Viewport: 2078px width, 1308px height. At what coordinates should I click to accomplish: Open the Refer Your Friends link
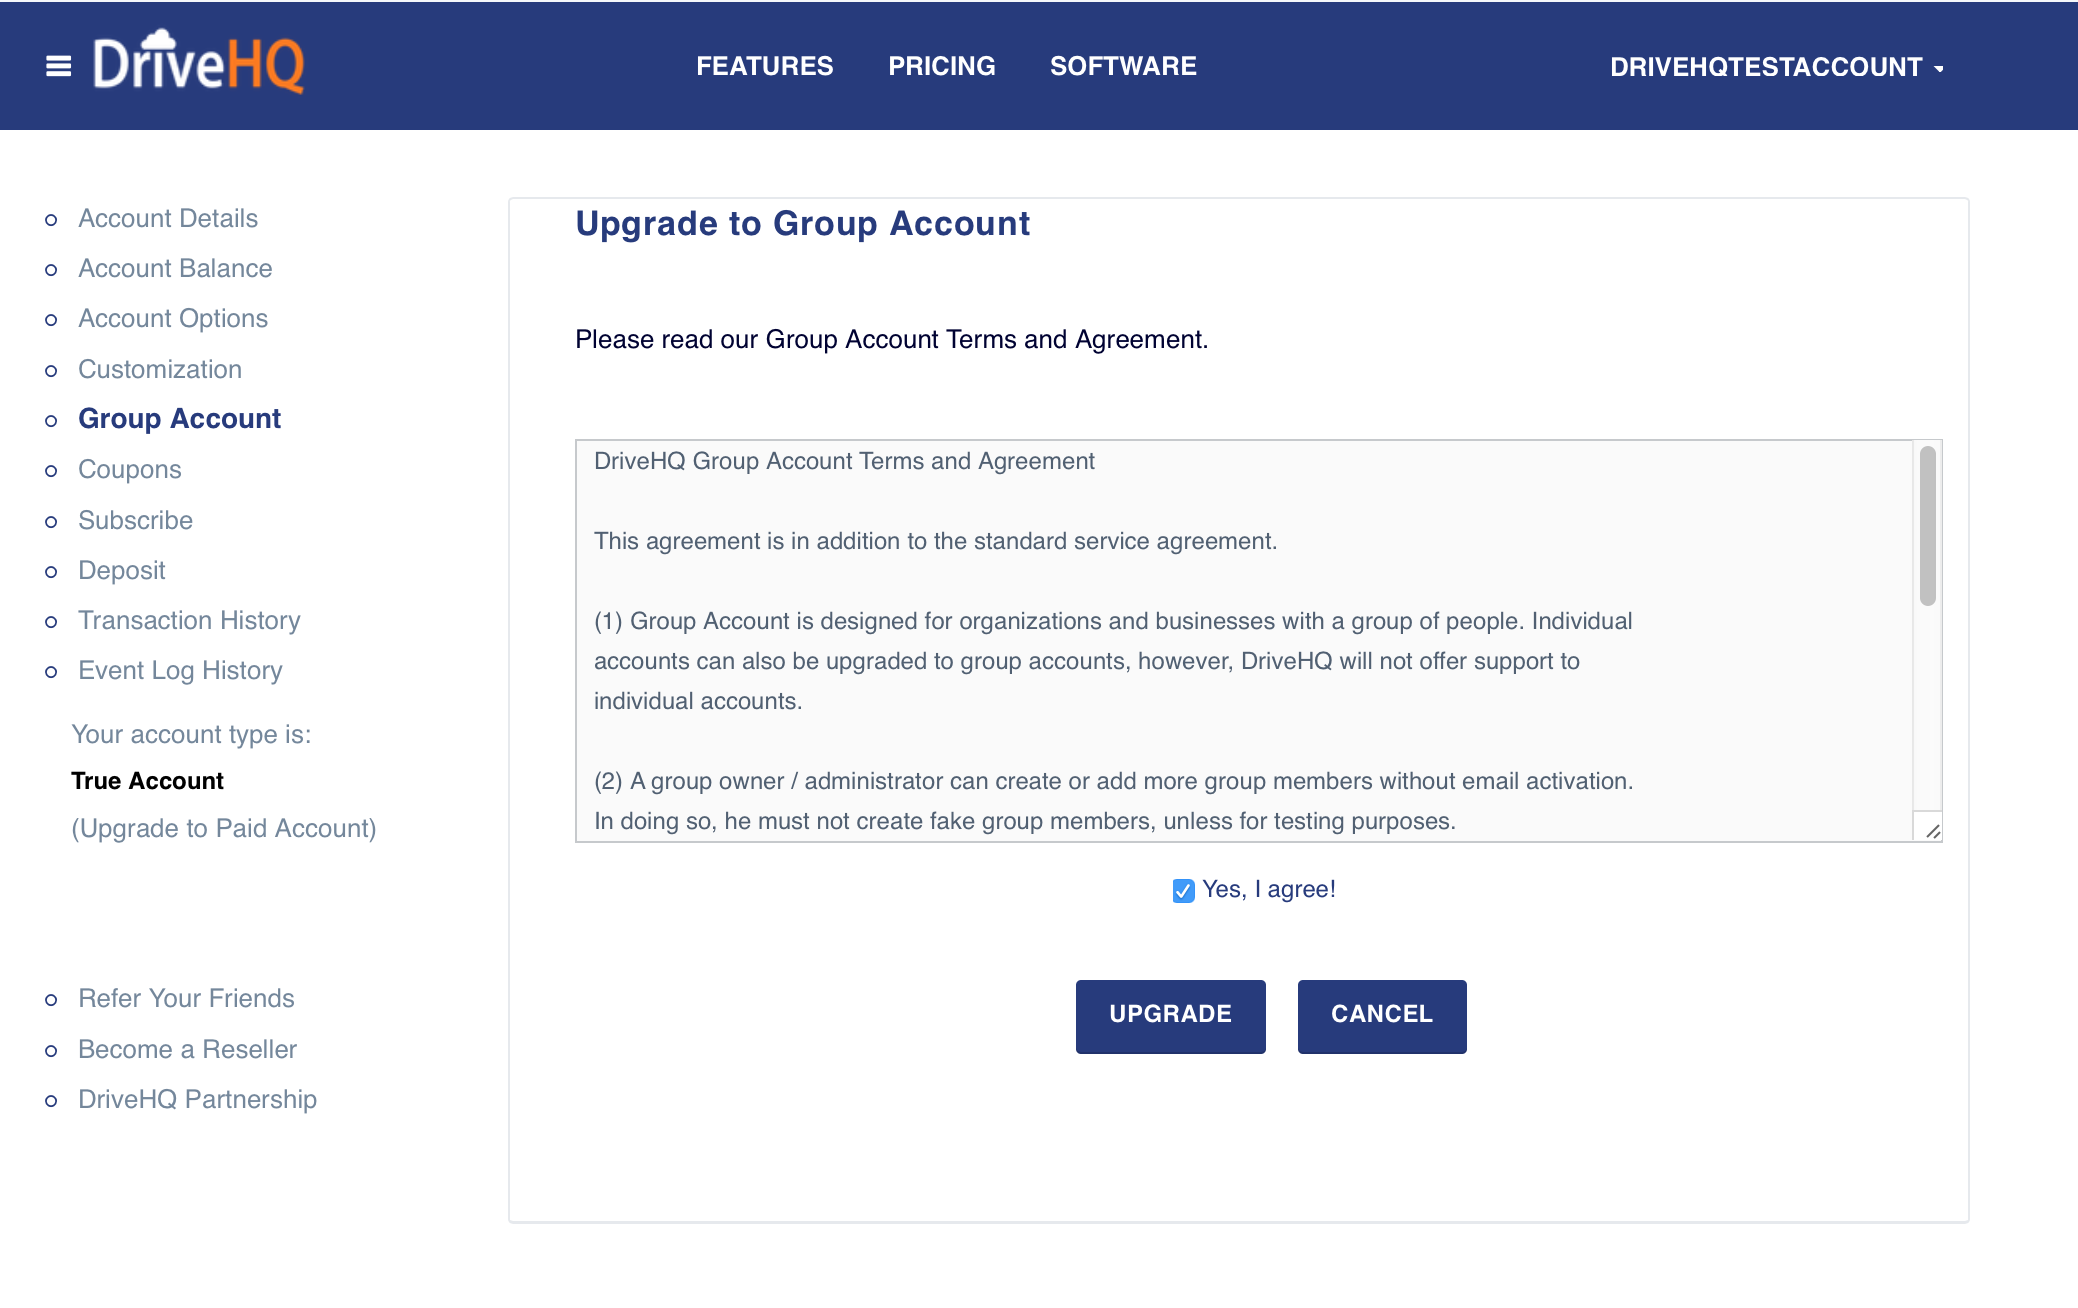(186, 998)
